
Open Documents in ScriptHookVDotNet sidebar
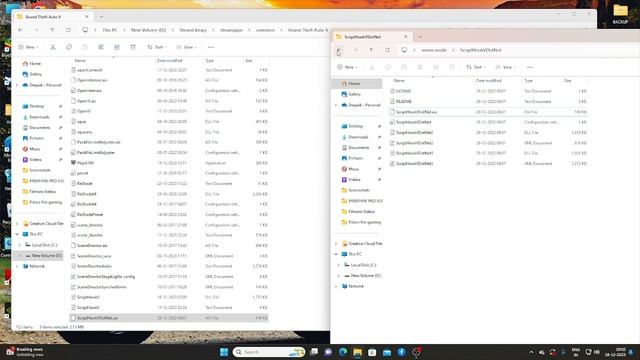(358, 148)
